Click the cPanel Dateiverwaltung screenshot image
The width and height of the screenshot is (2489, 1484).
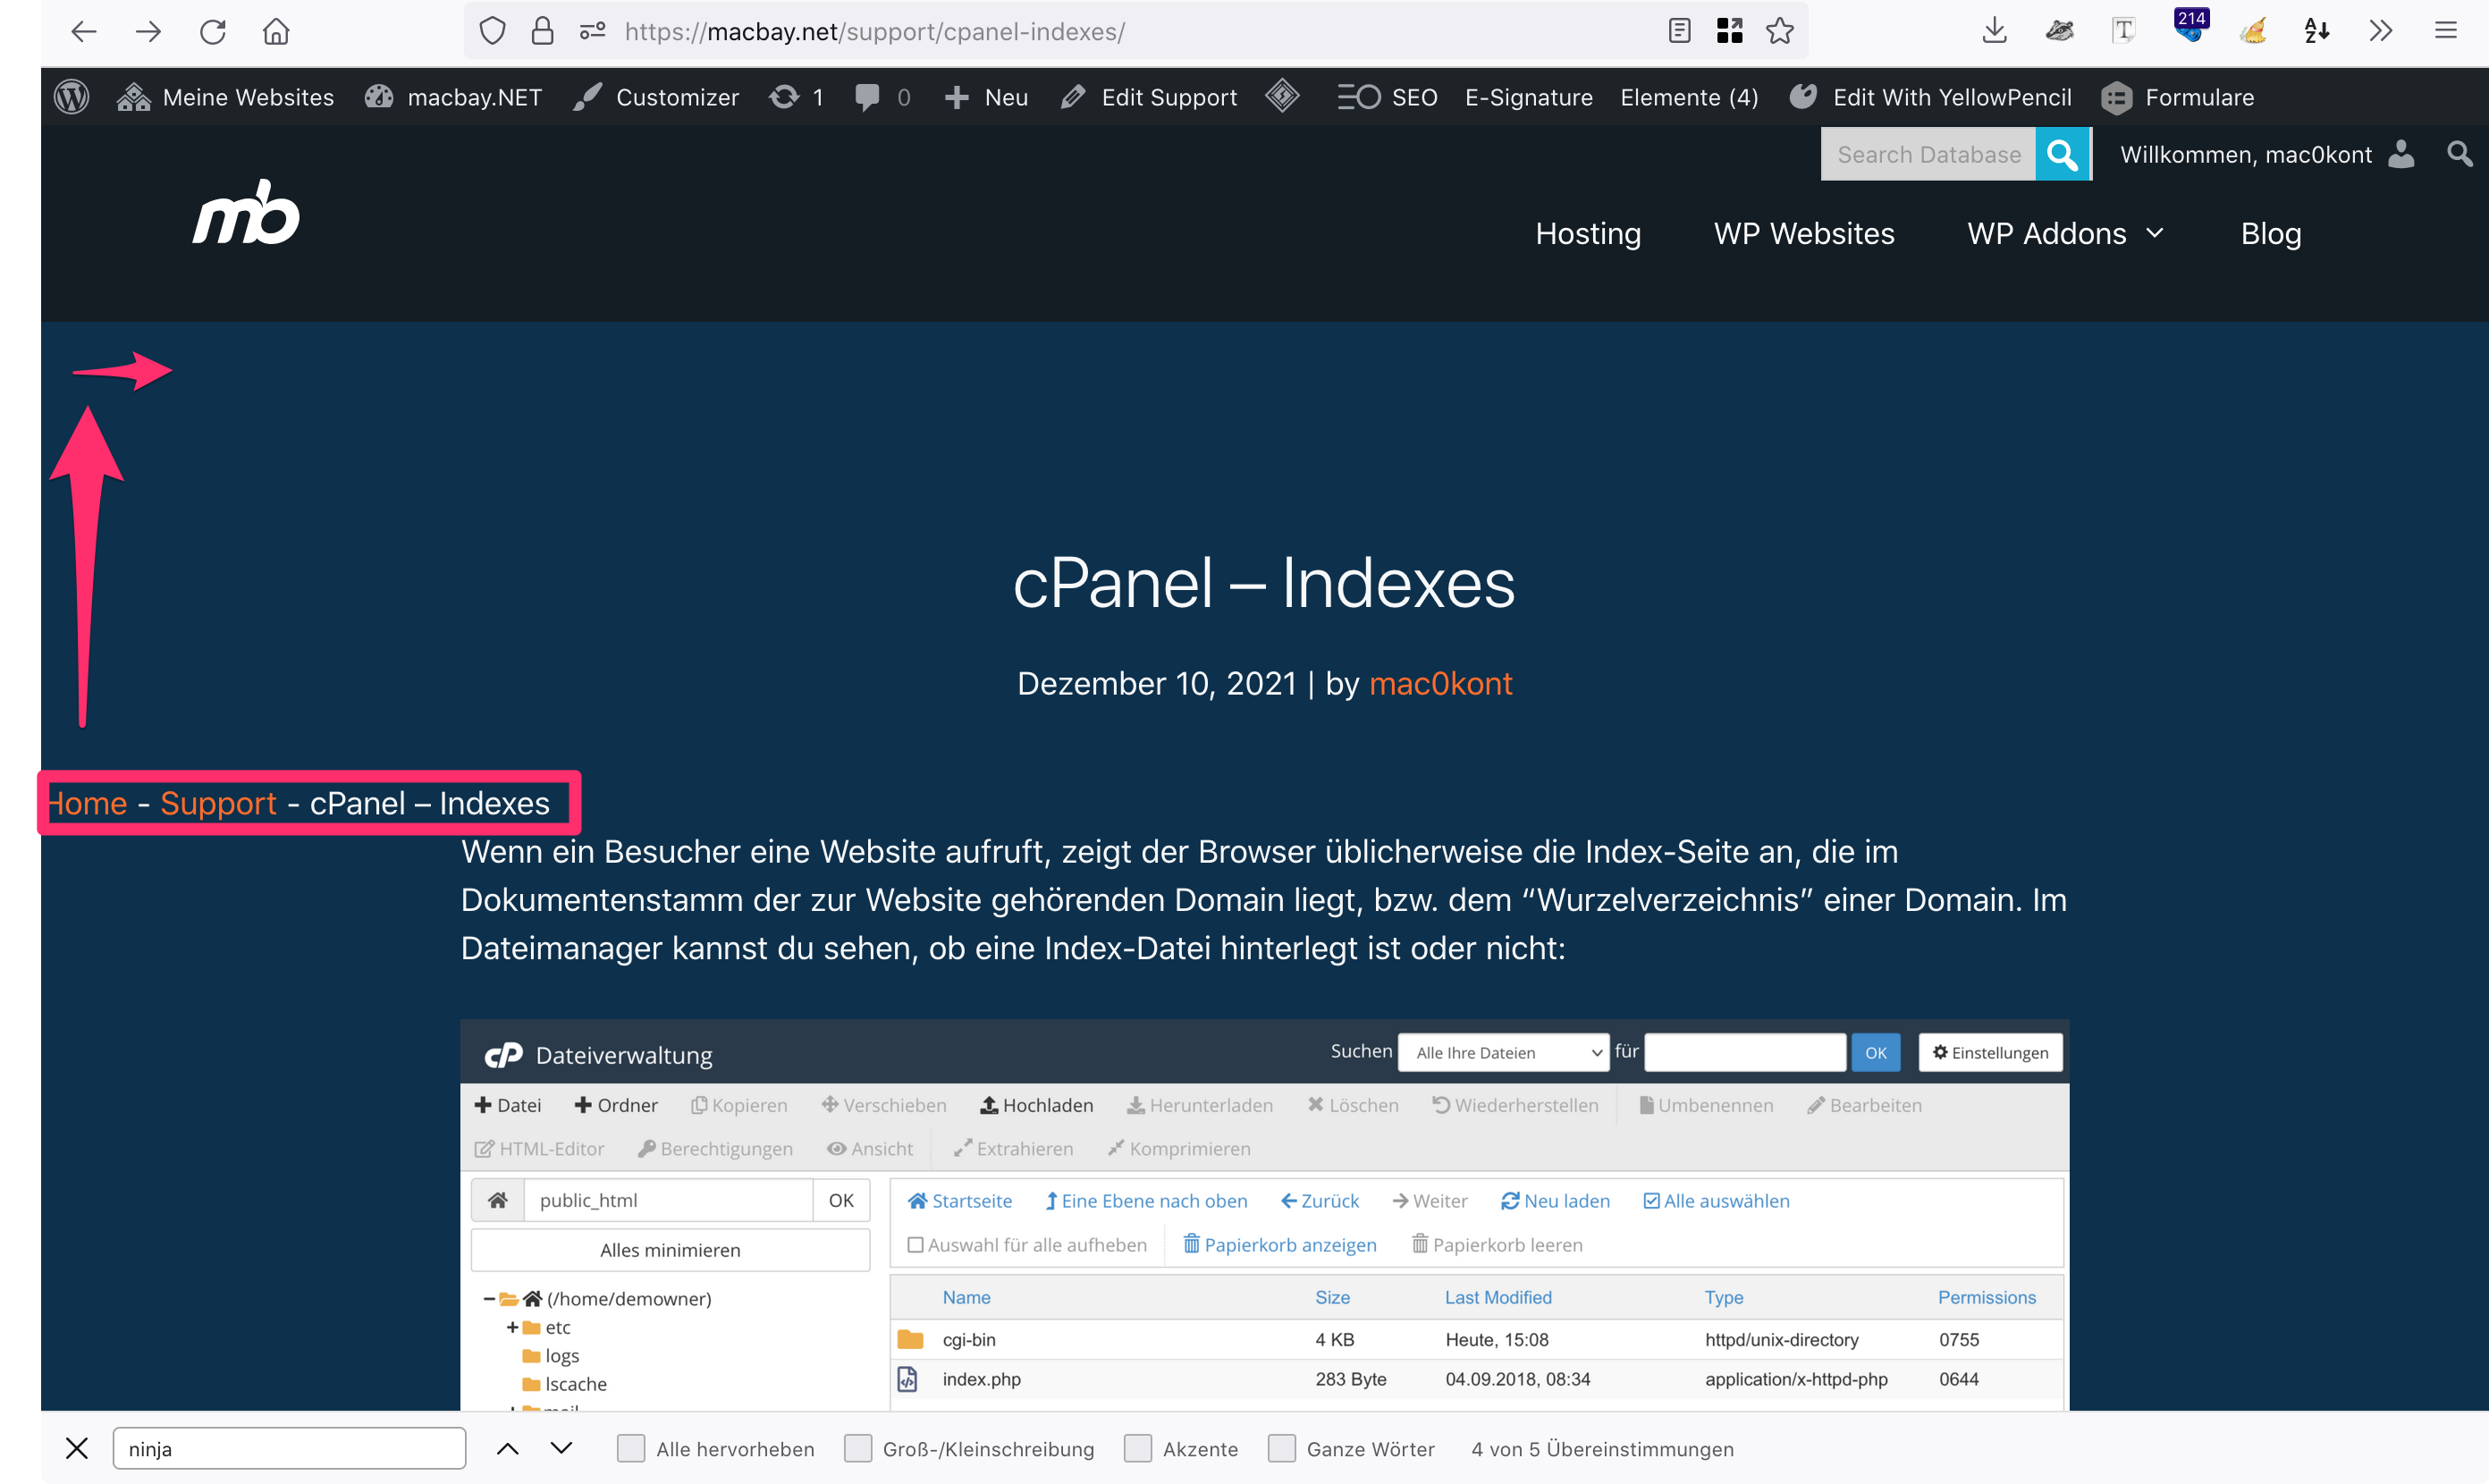1264,1215
